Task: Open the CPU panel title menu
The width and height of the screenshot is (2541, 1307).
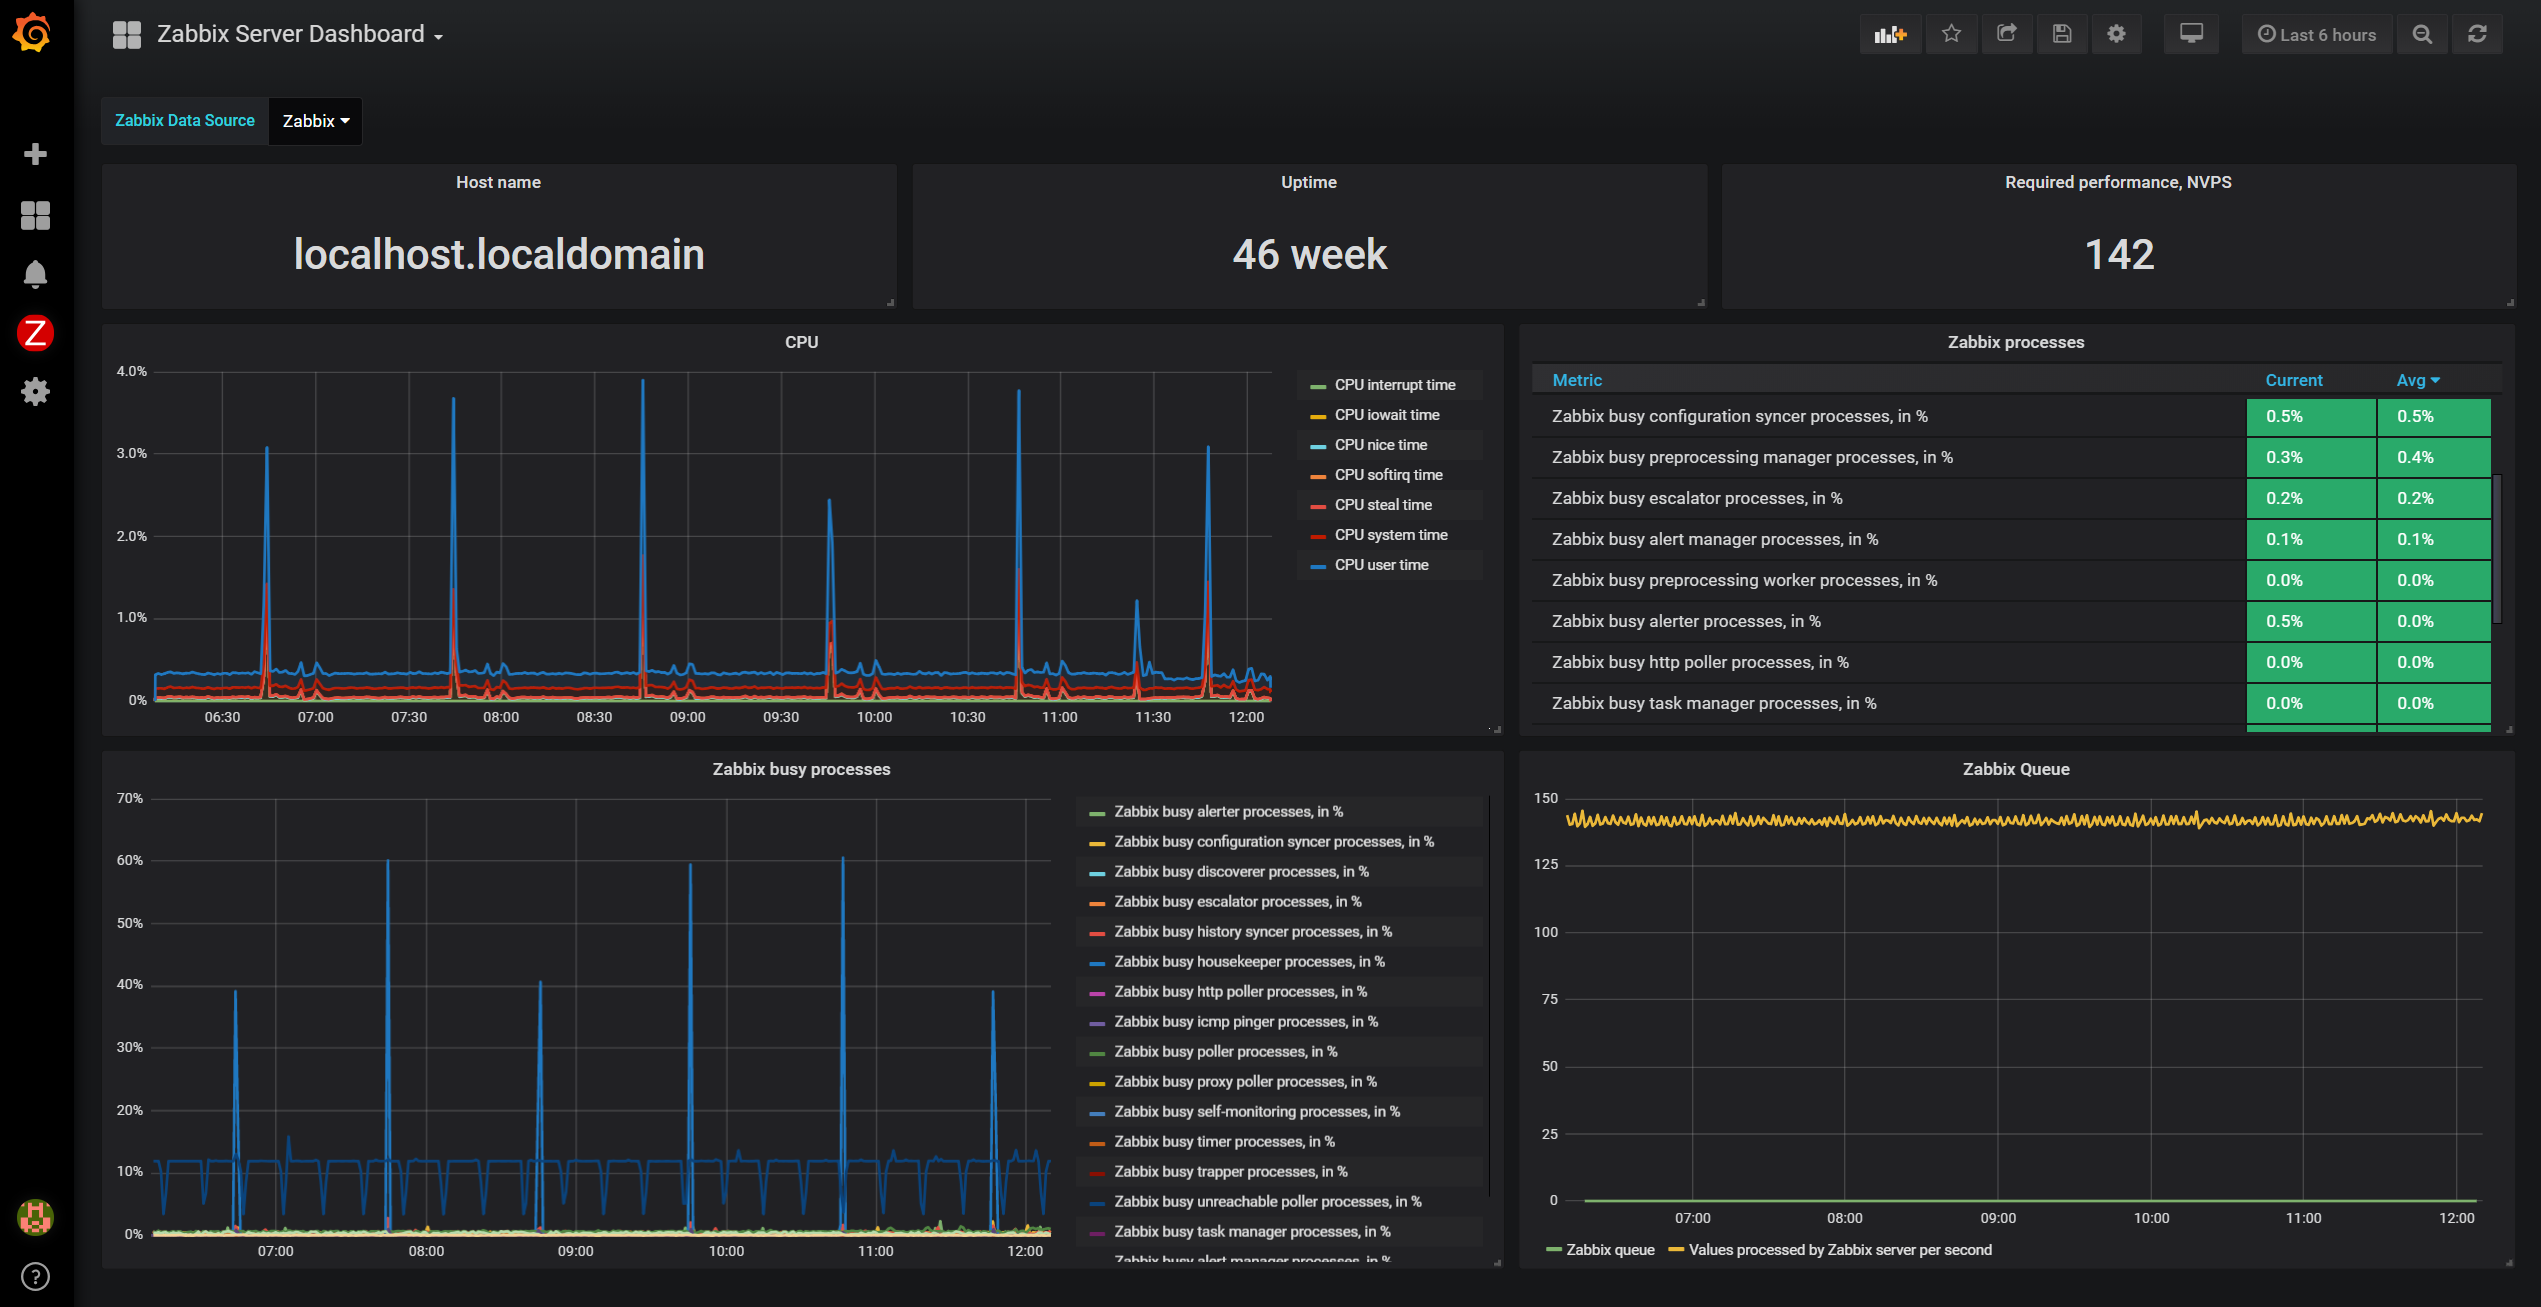Action: click(x=801, y=342)
